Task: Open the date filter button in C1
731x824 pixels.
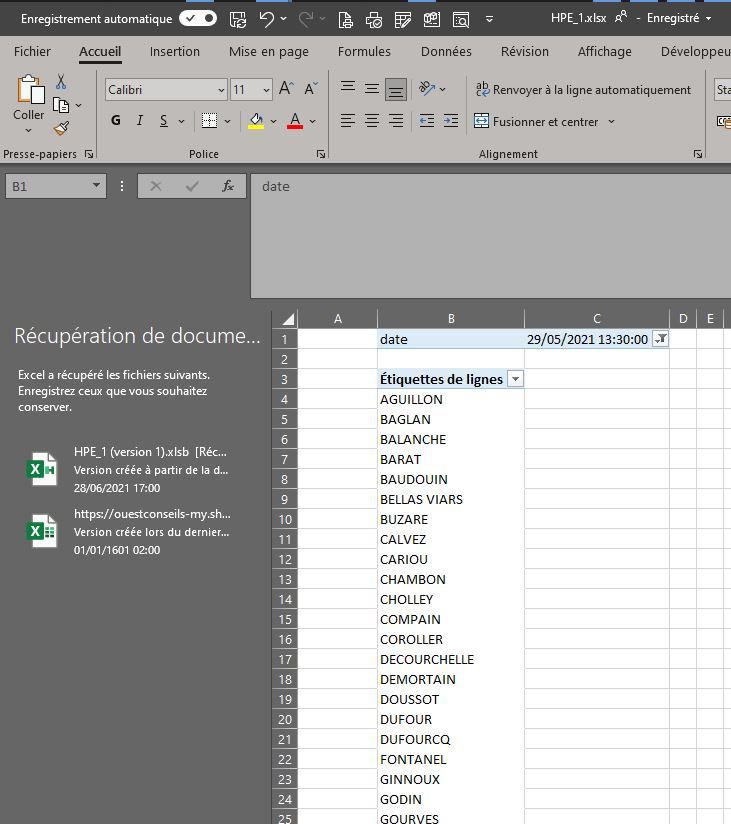Action: pos(661,339)
